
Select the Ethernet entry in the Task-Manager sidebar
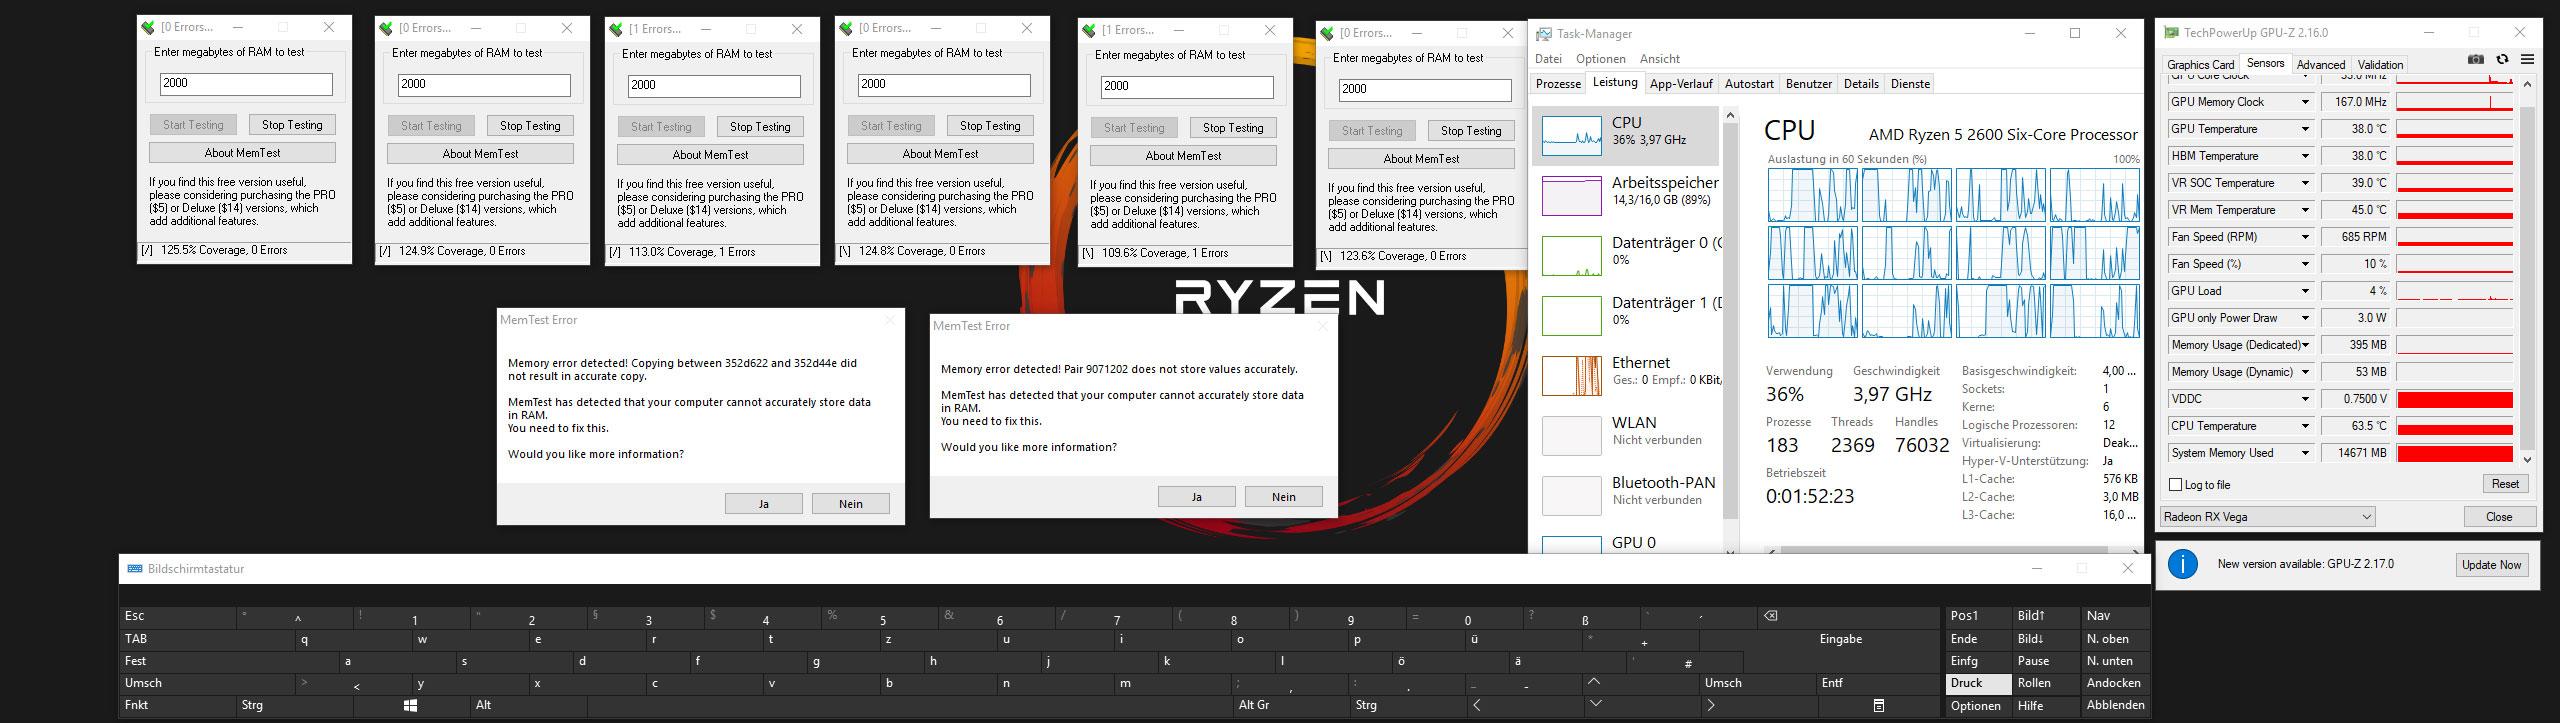pyautogui.click(x=1626, y=375)
